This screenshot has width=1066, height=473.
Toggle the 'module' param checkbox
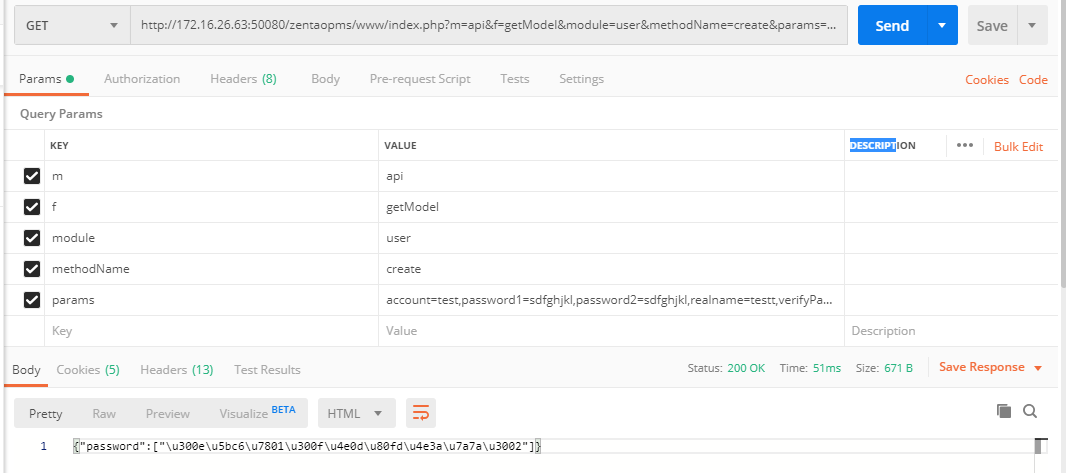coord(32,238)
